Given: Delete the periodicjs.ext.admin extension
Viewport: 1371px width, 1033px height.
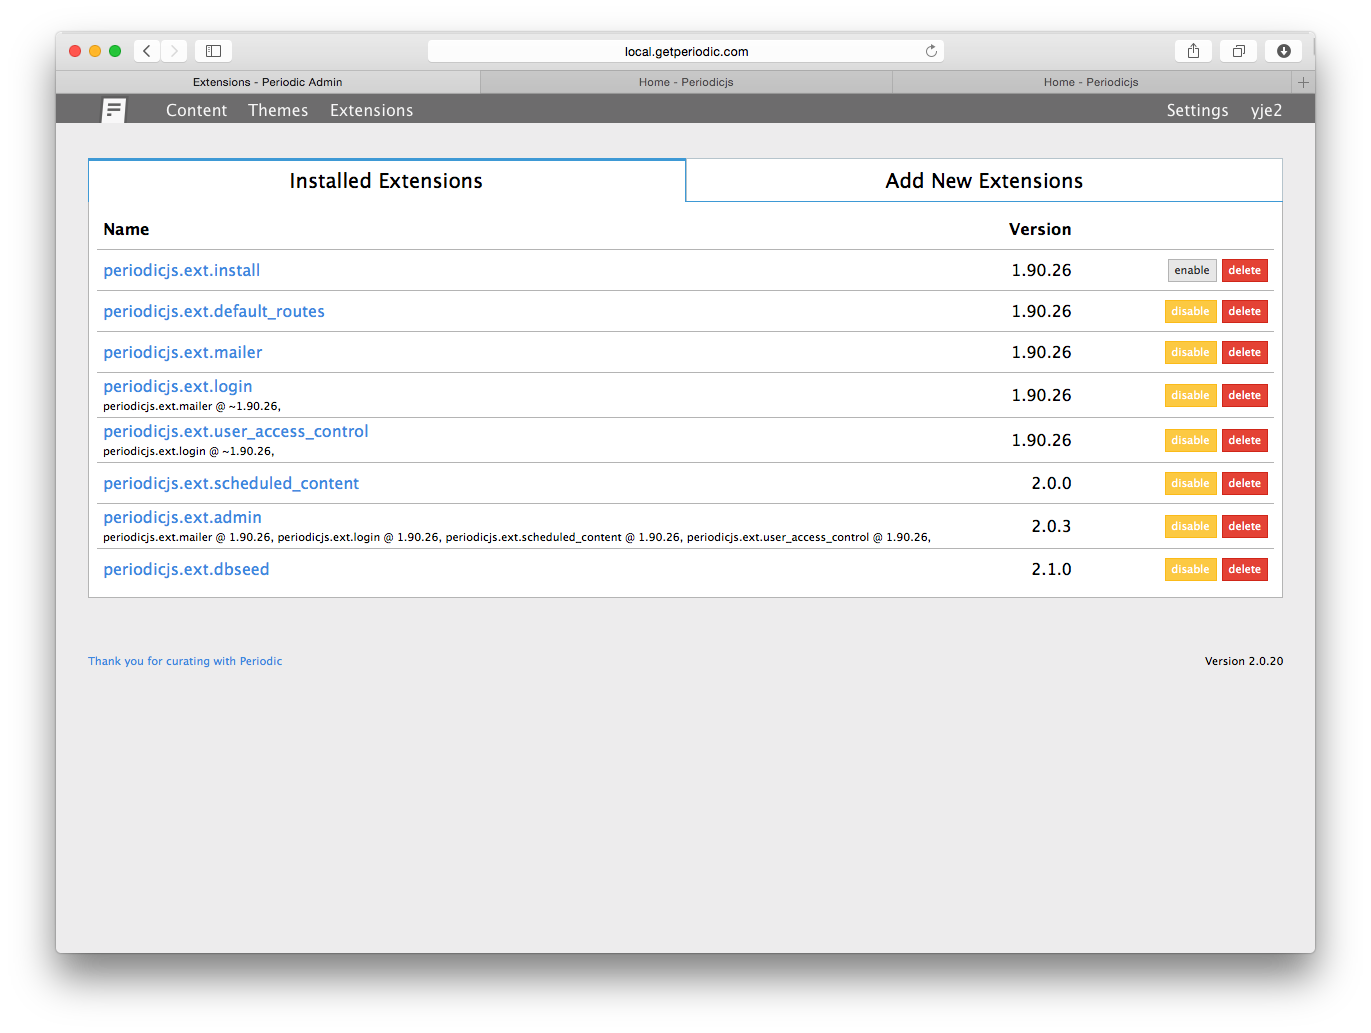Looking at the screenshot, I should point(1245,526).
